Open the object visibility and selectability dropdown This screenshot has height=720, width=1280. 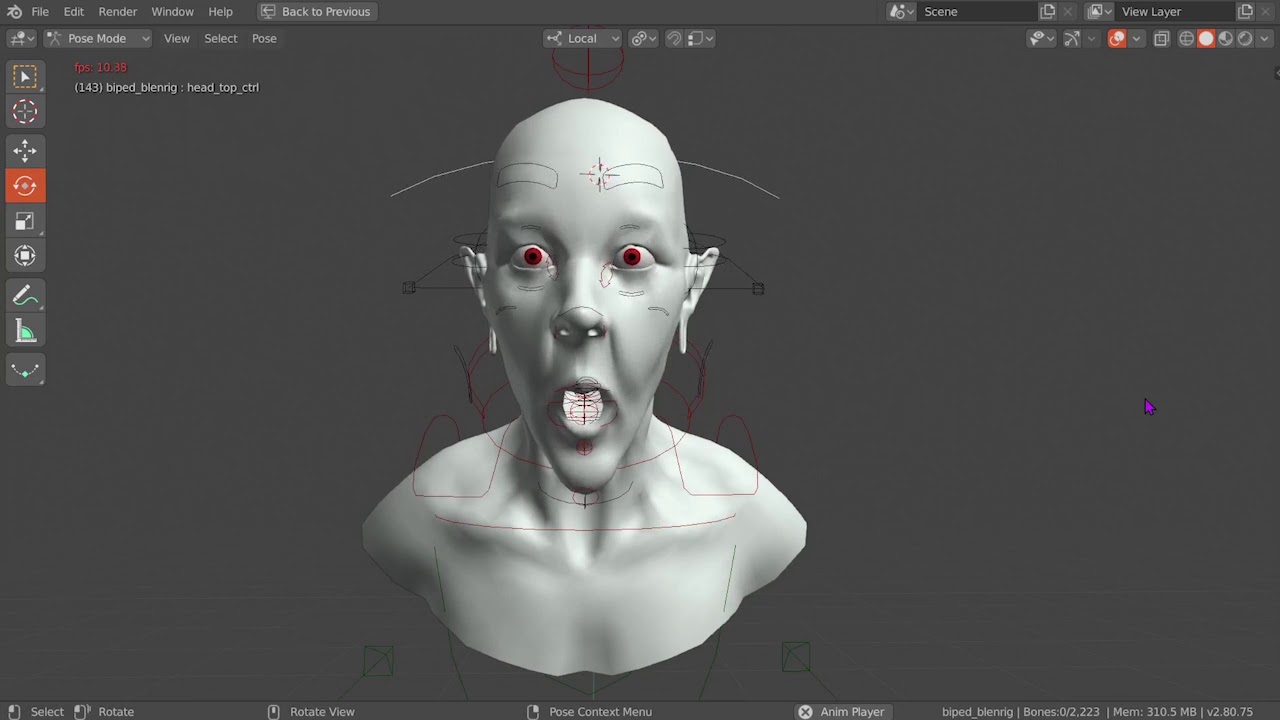[x=1041, y=38]
